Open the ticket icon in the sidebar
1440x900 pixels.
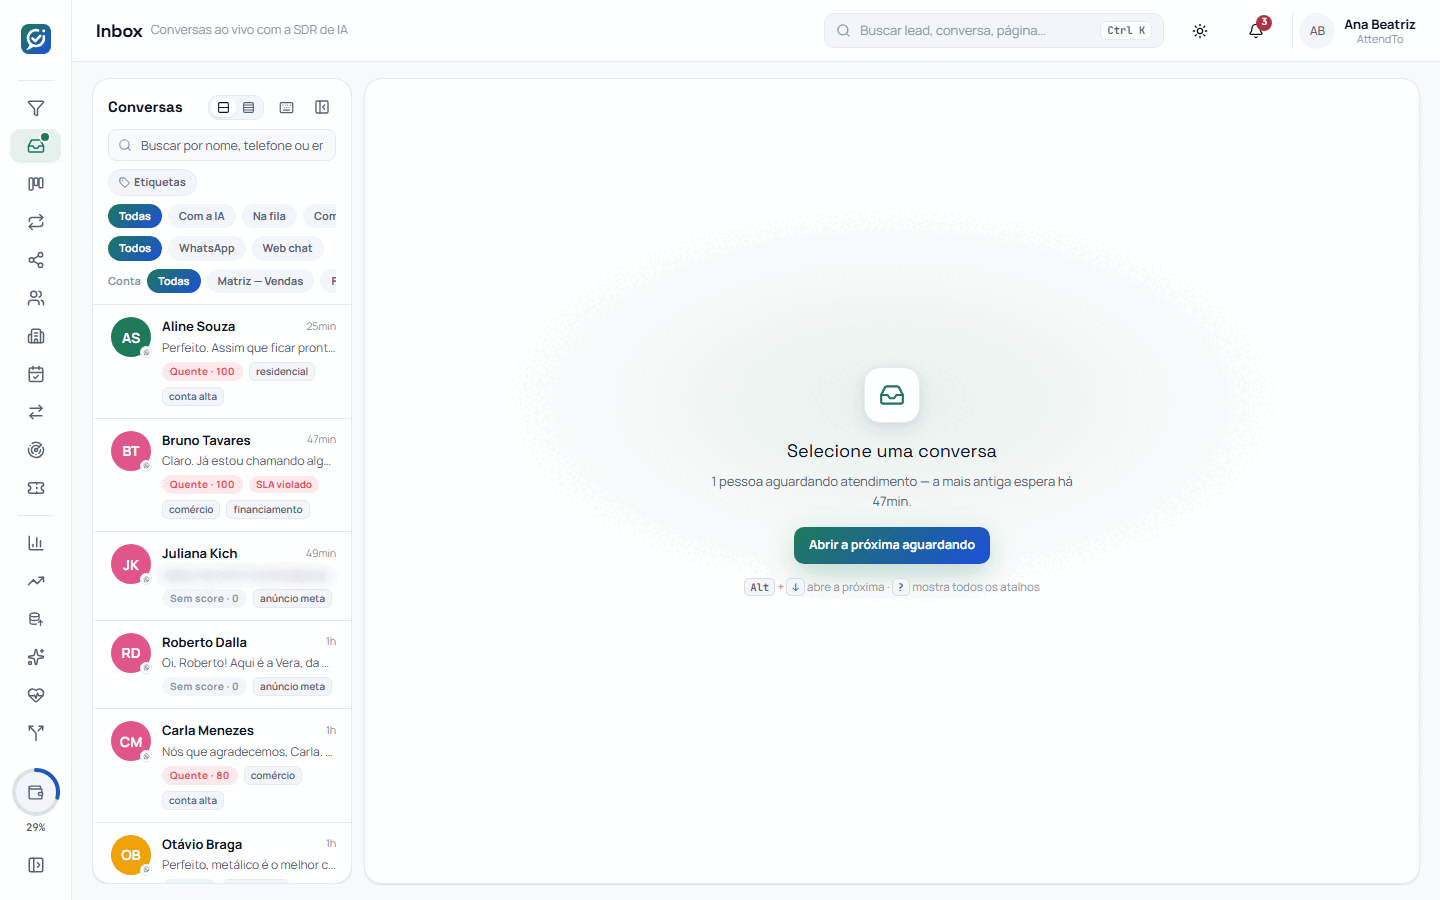coord(36,488)
